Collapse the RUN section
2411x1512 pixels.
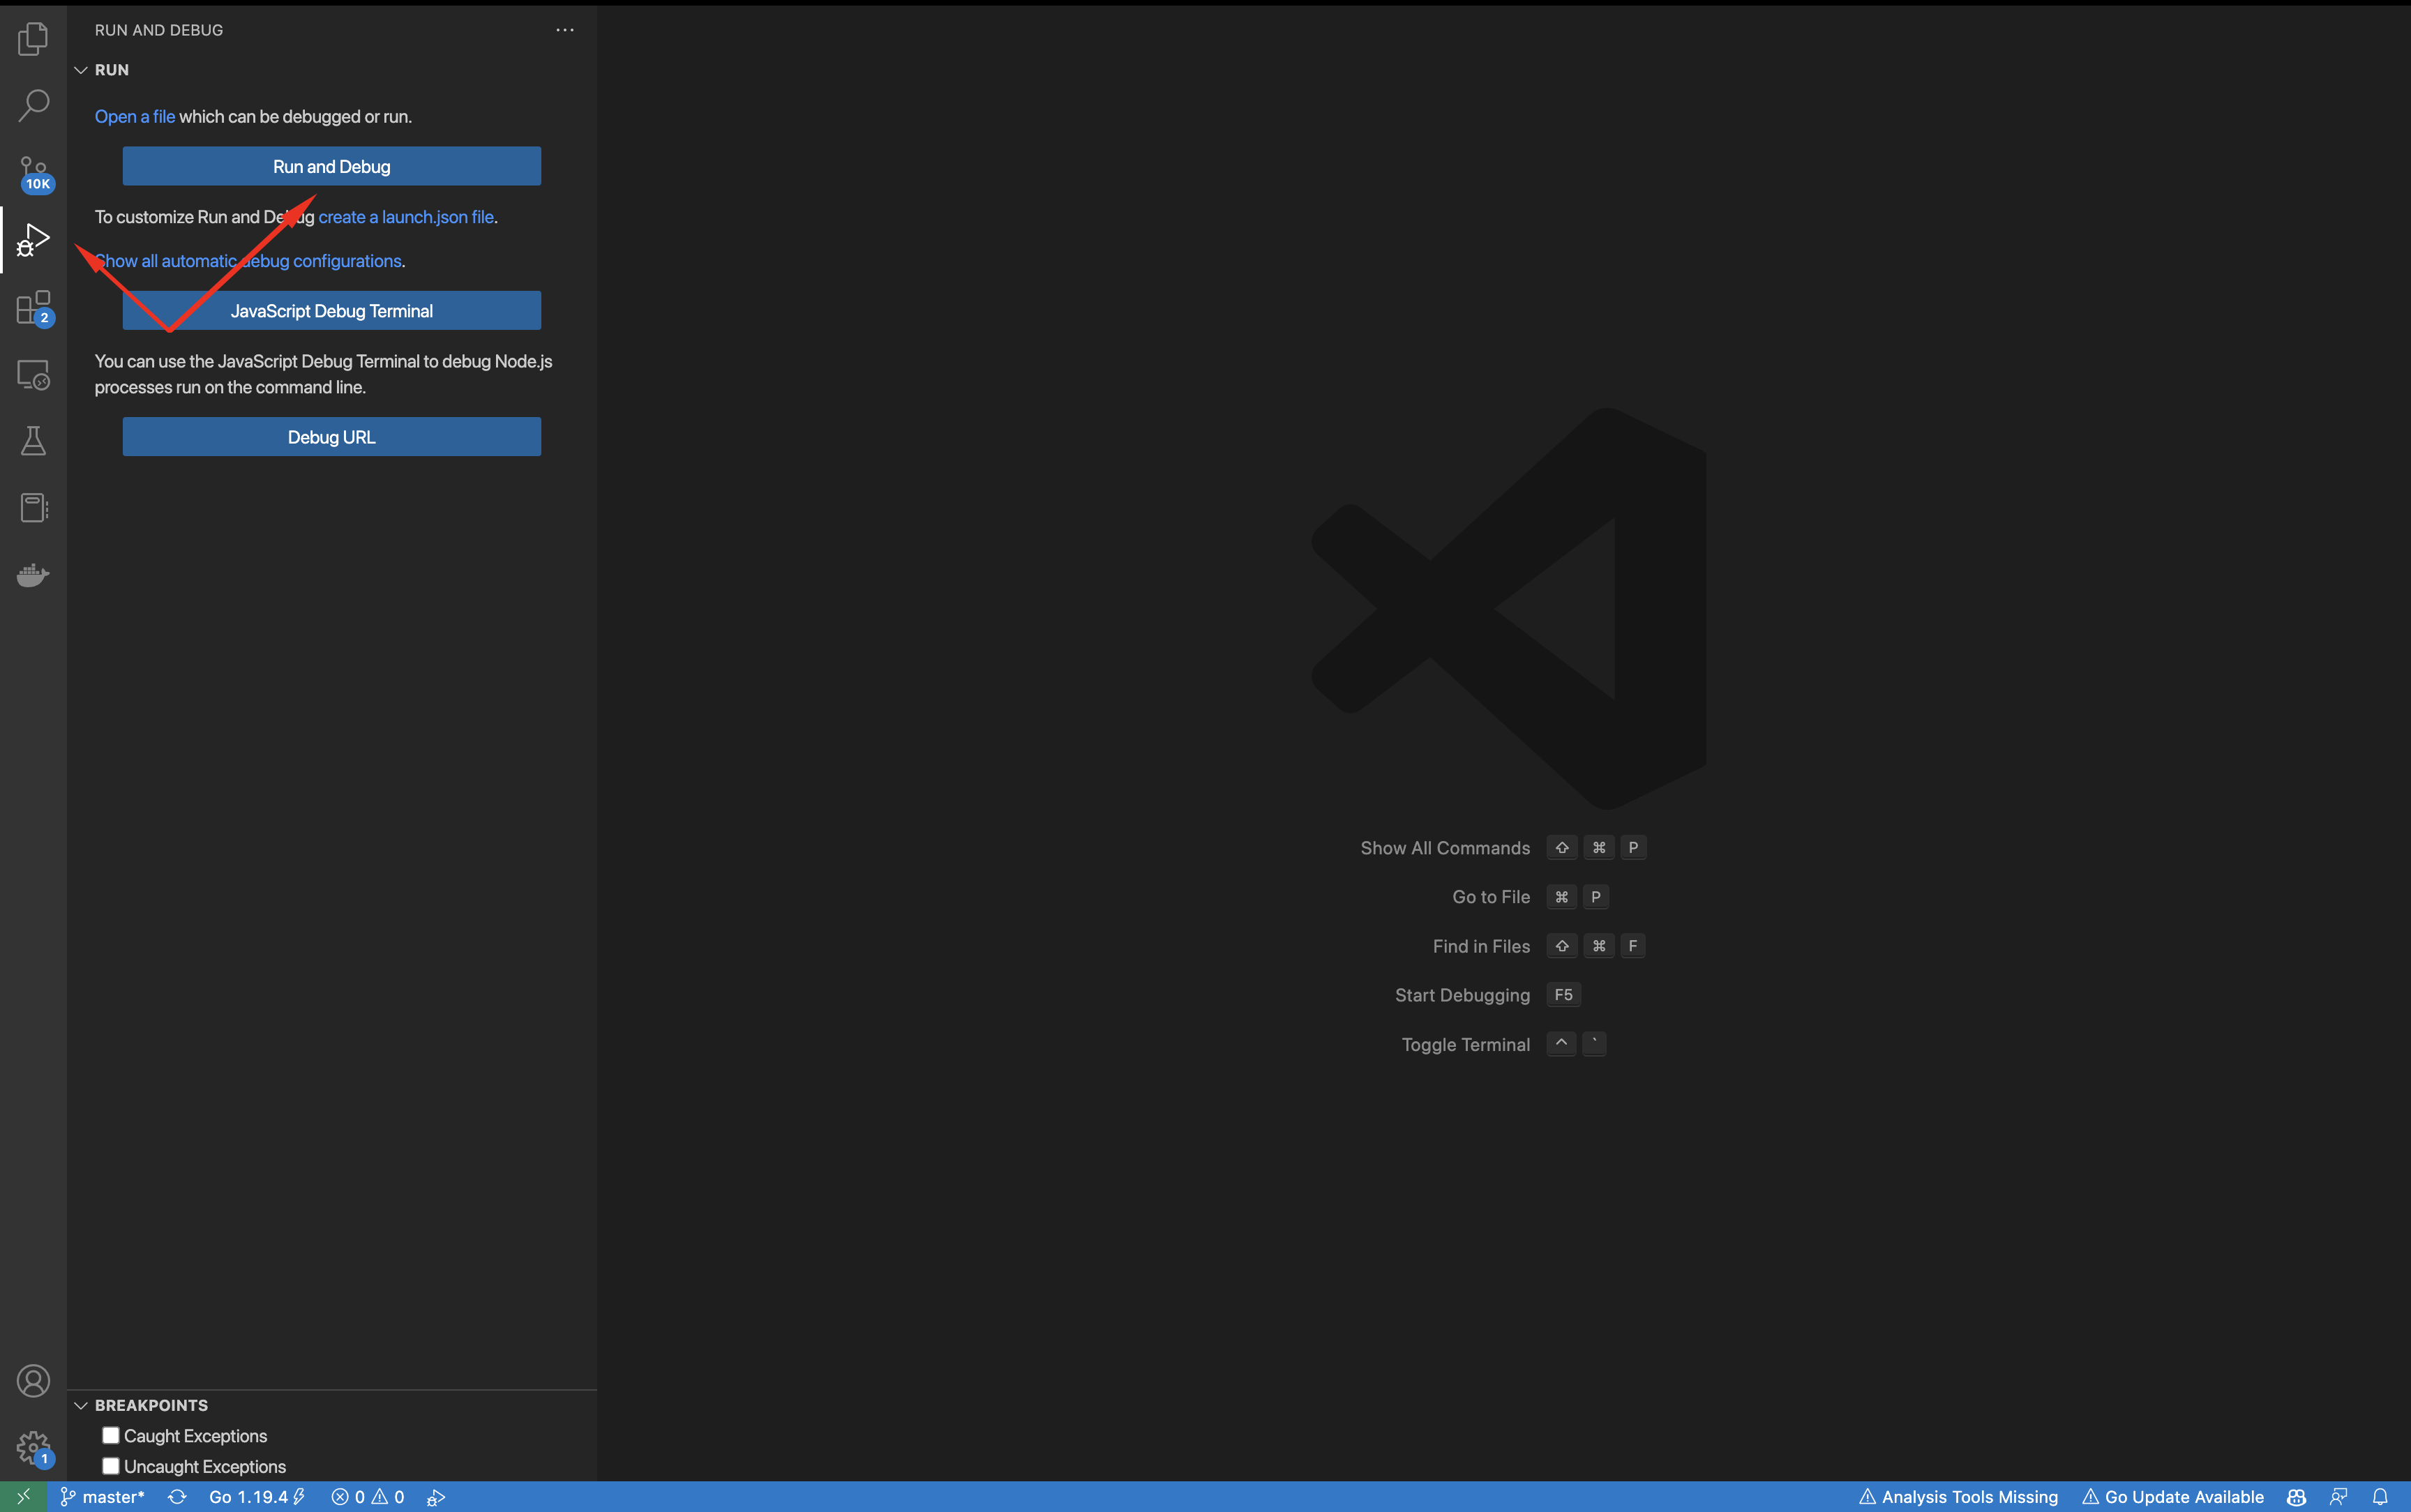tap(81, 70)
